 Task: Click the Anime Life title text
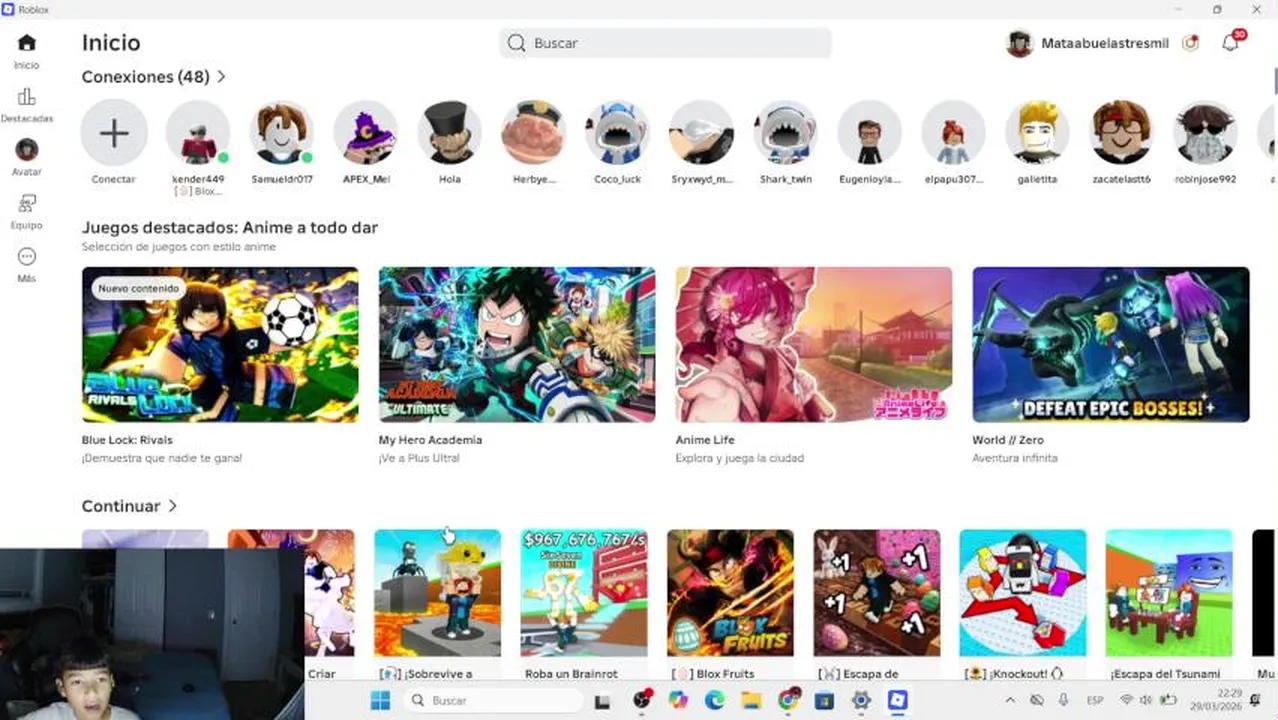pyautogui.click(x=705, y=440)
